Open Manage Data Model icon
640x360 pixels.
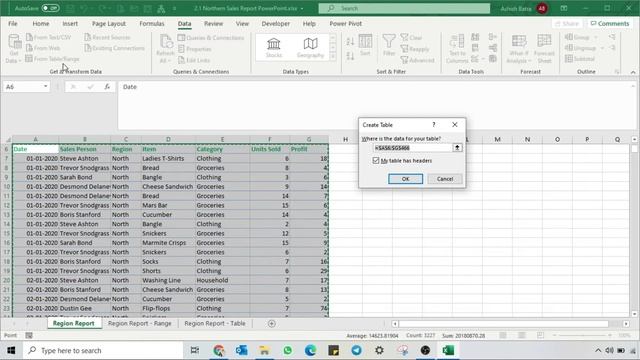(493, 59)
